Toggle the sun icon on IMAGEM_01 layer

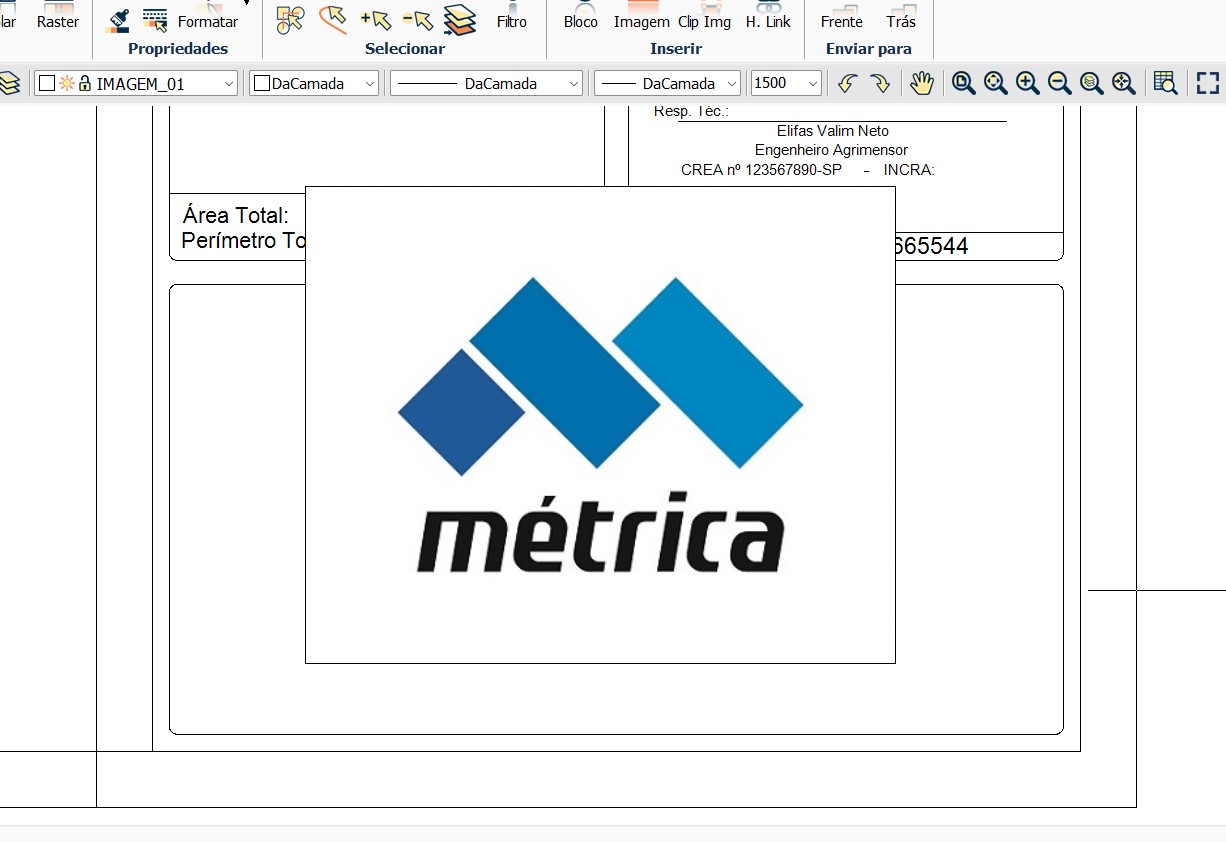coord(67,84)
